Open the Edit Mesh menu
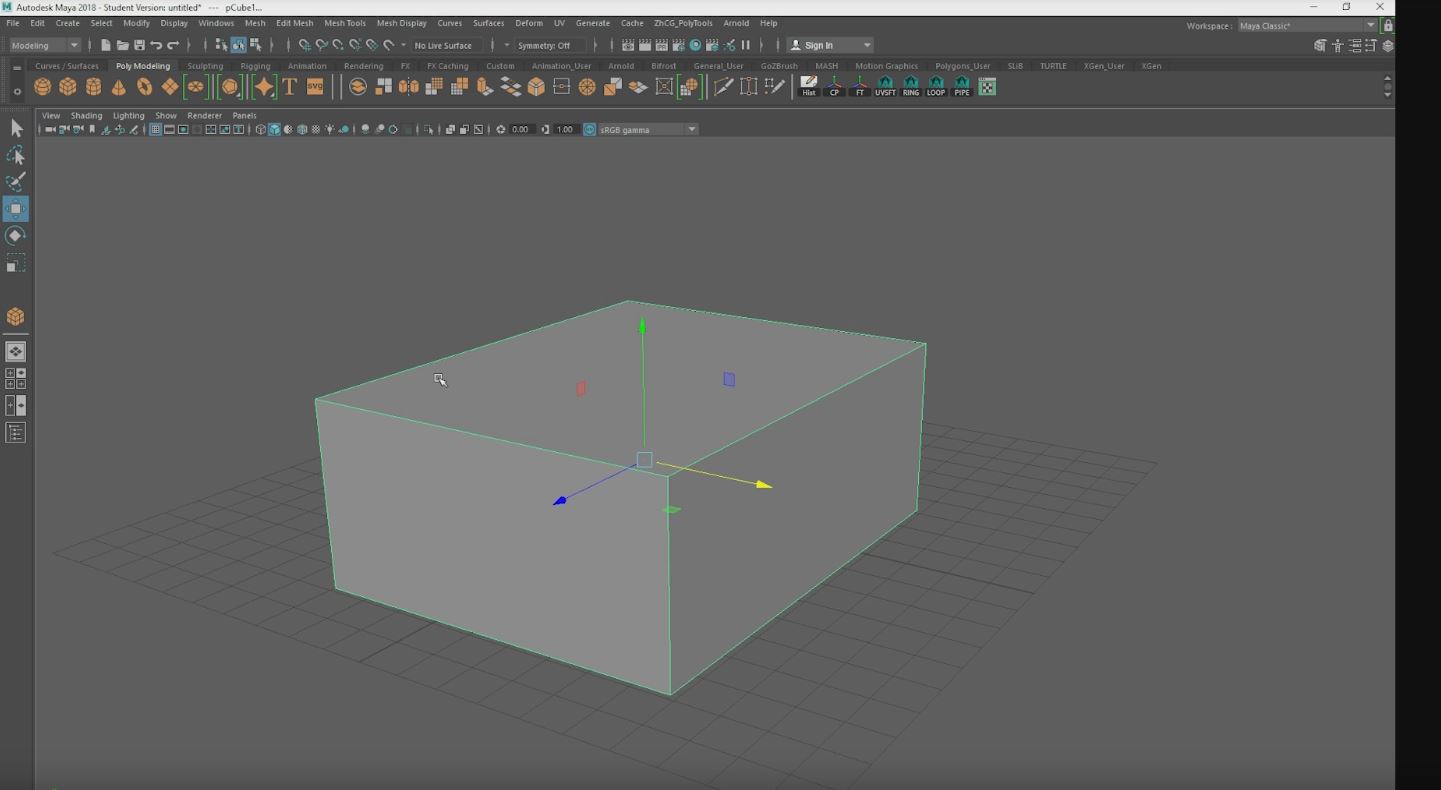Viewport: 1441px width, 790px height. [x=294, y=23]
